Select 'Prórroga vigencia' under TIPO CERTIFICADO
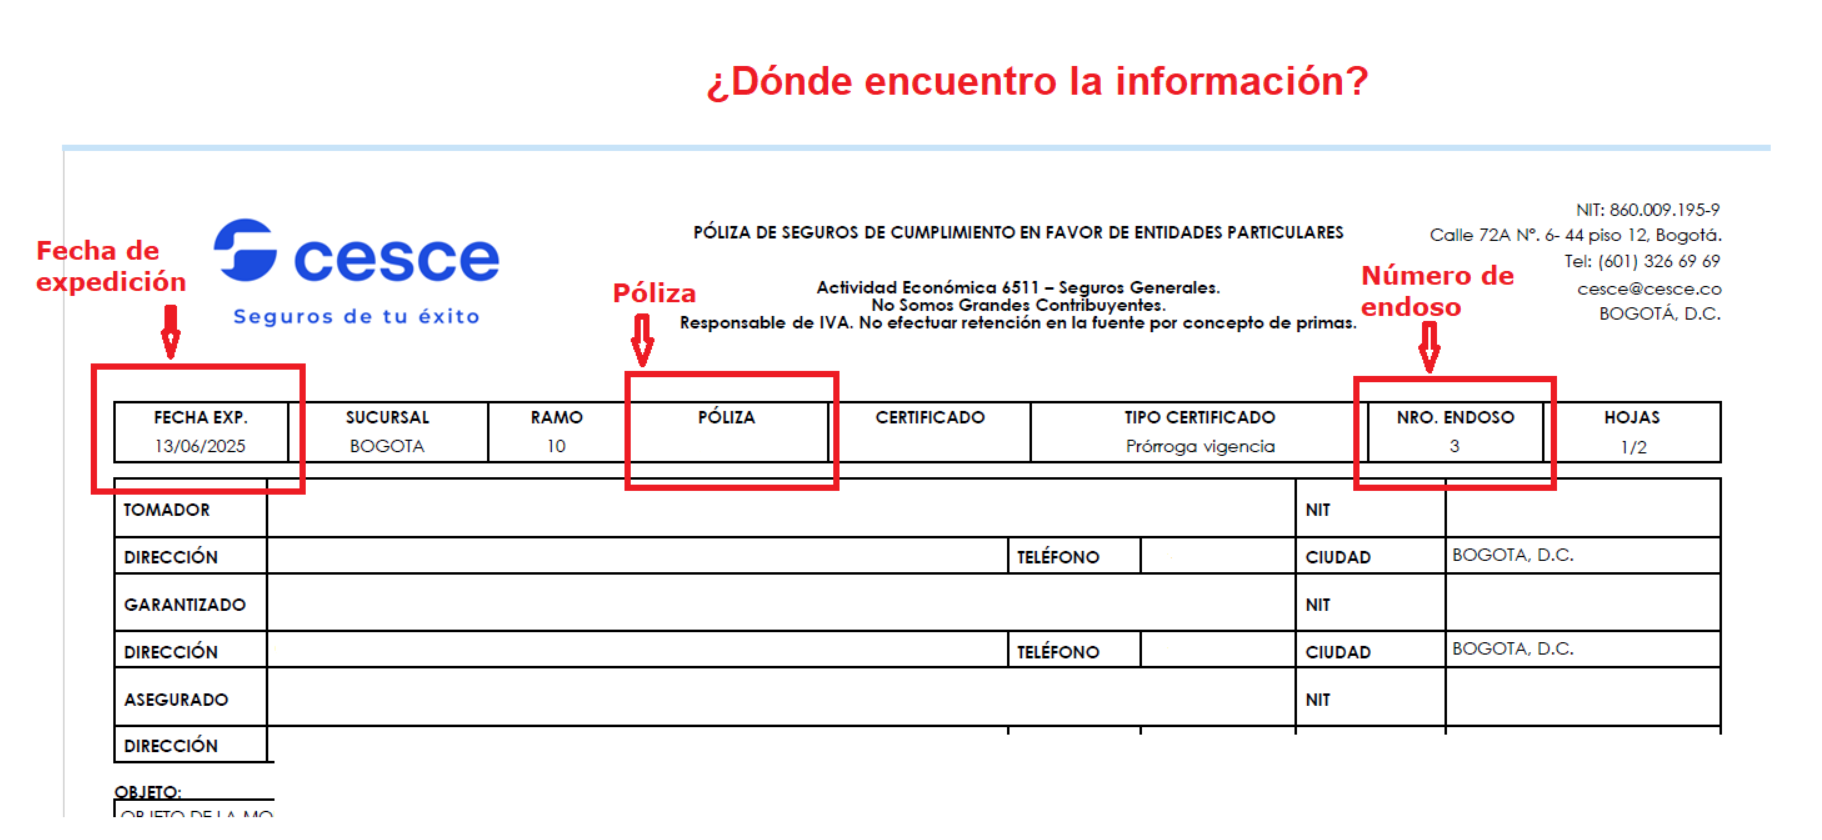The image size is (1822, 840). [1200, 446]
